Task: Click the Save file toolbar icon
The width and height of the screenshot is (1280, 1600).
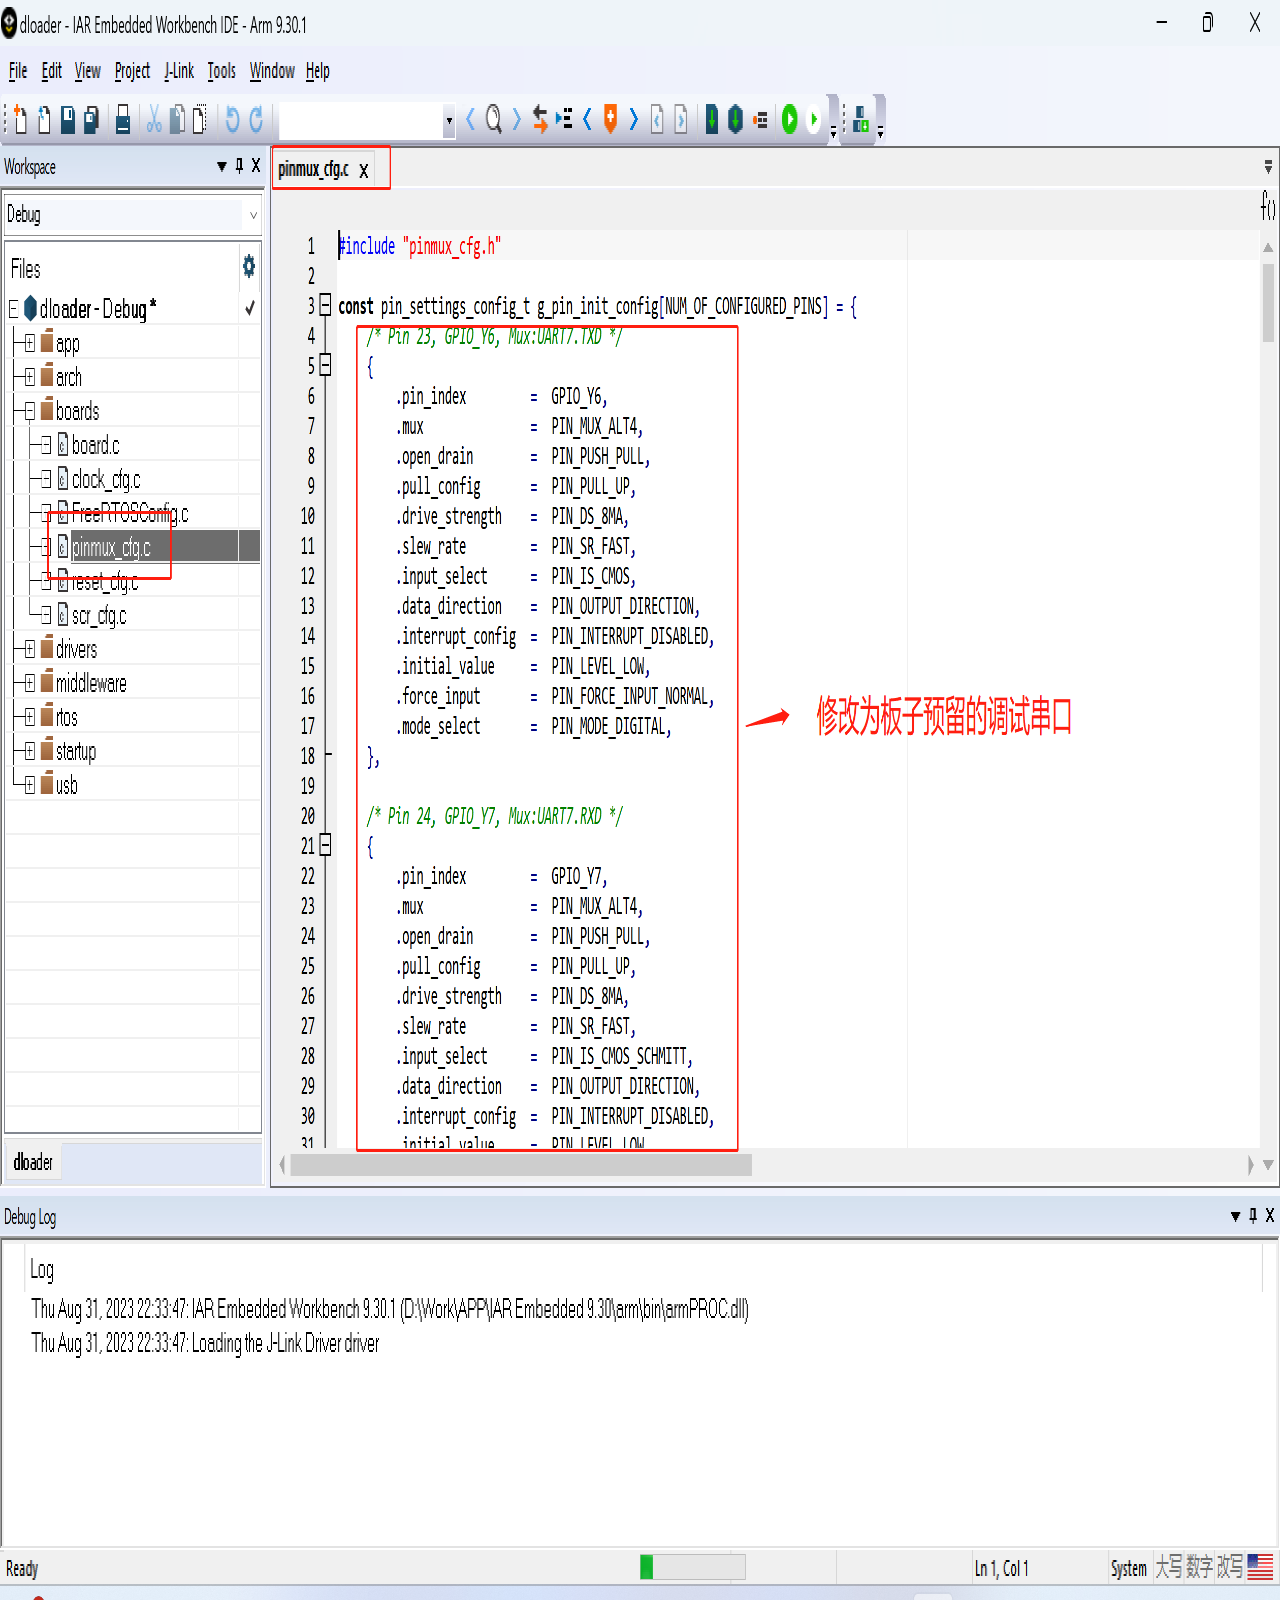Action: pos(68,120)
